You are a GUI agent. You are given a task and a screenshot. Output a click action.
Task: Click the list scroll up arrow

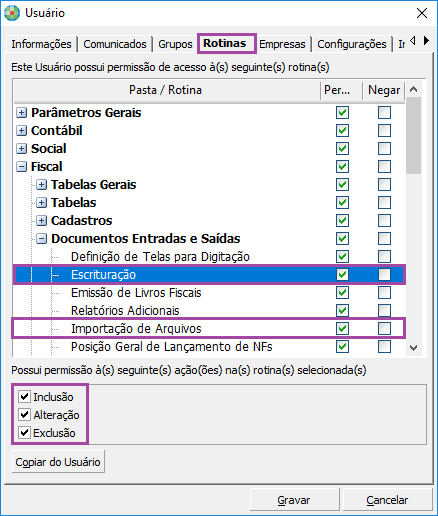pos(414,89)
